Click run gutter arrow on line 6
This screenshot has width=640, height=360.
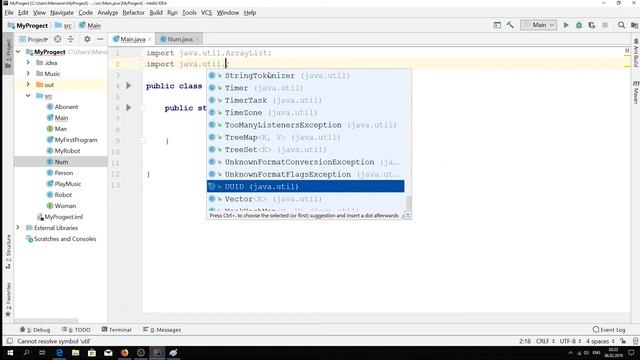click(x=129, y=108)
